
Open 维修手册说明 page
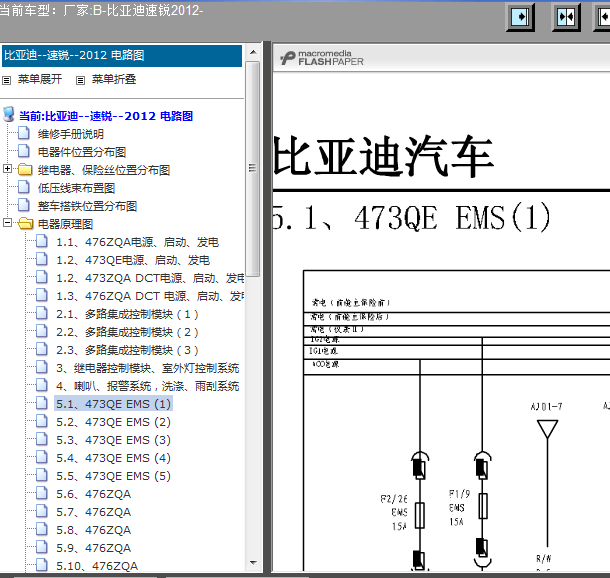tap(71, 134)
